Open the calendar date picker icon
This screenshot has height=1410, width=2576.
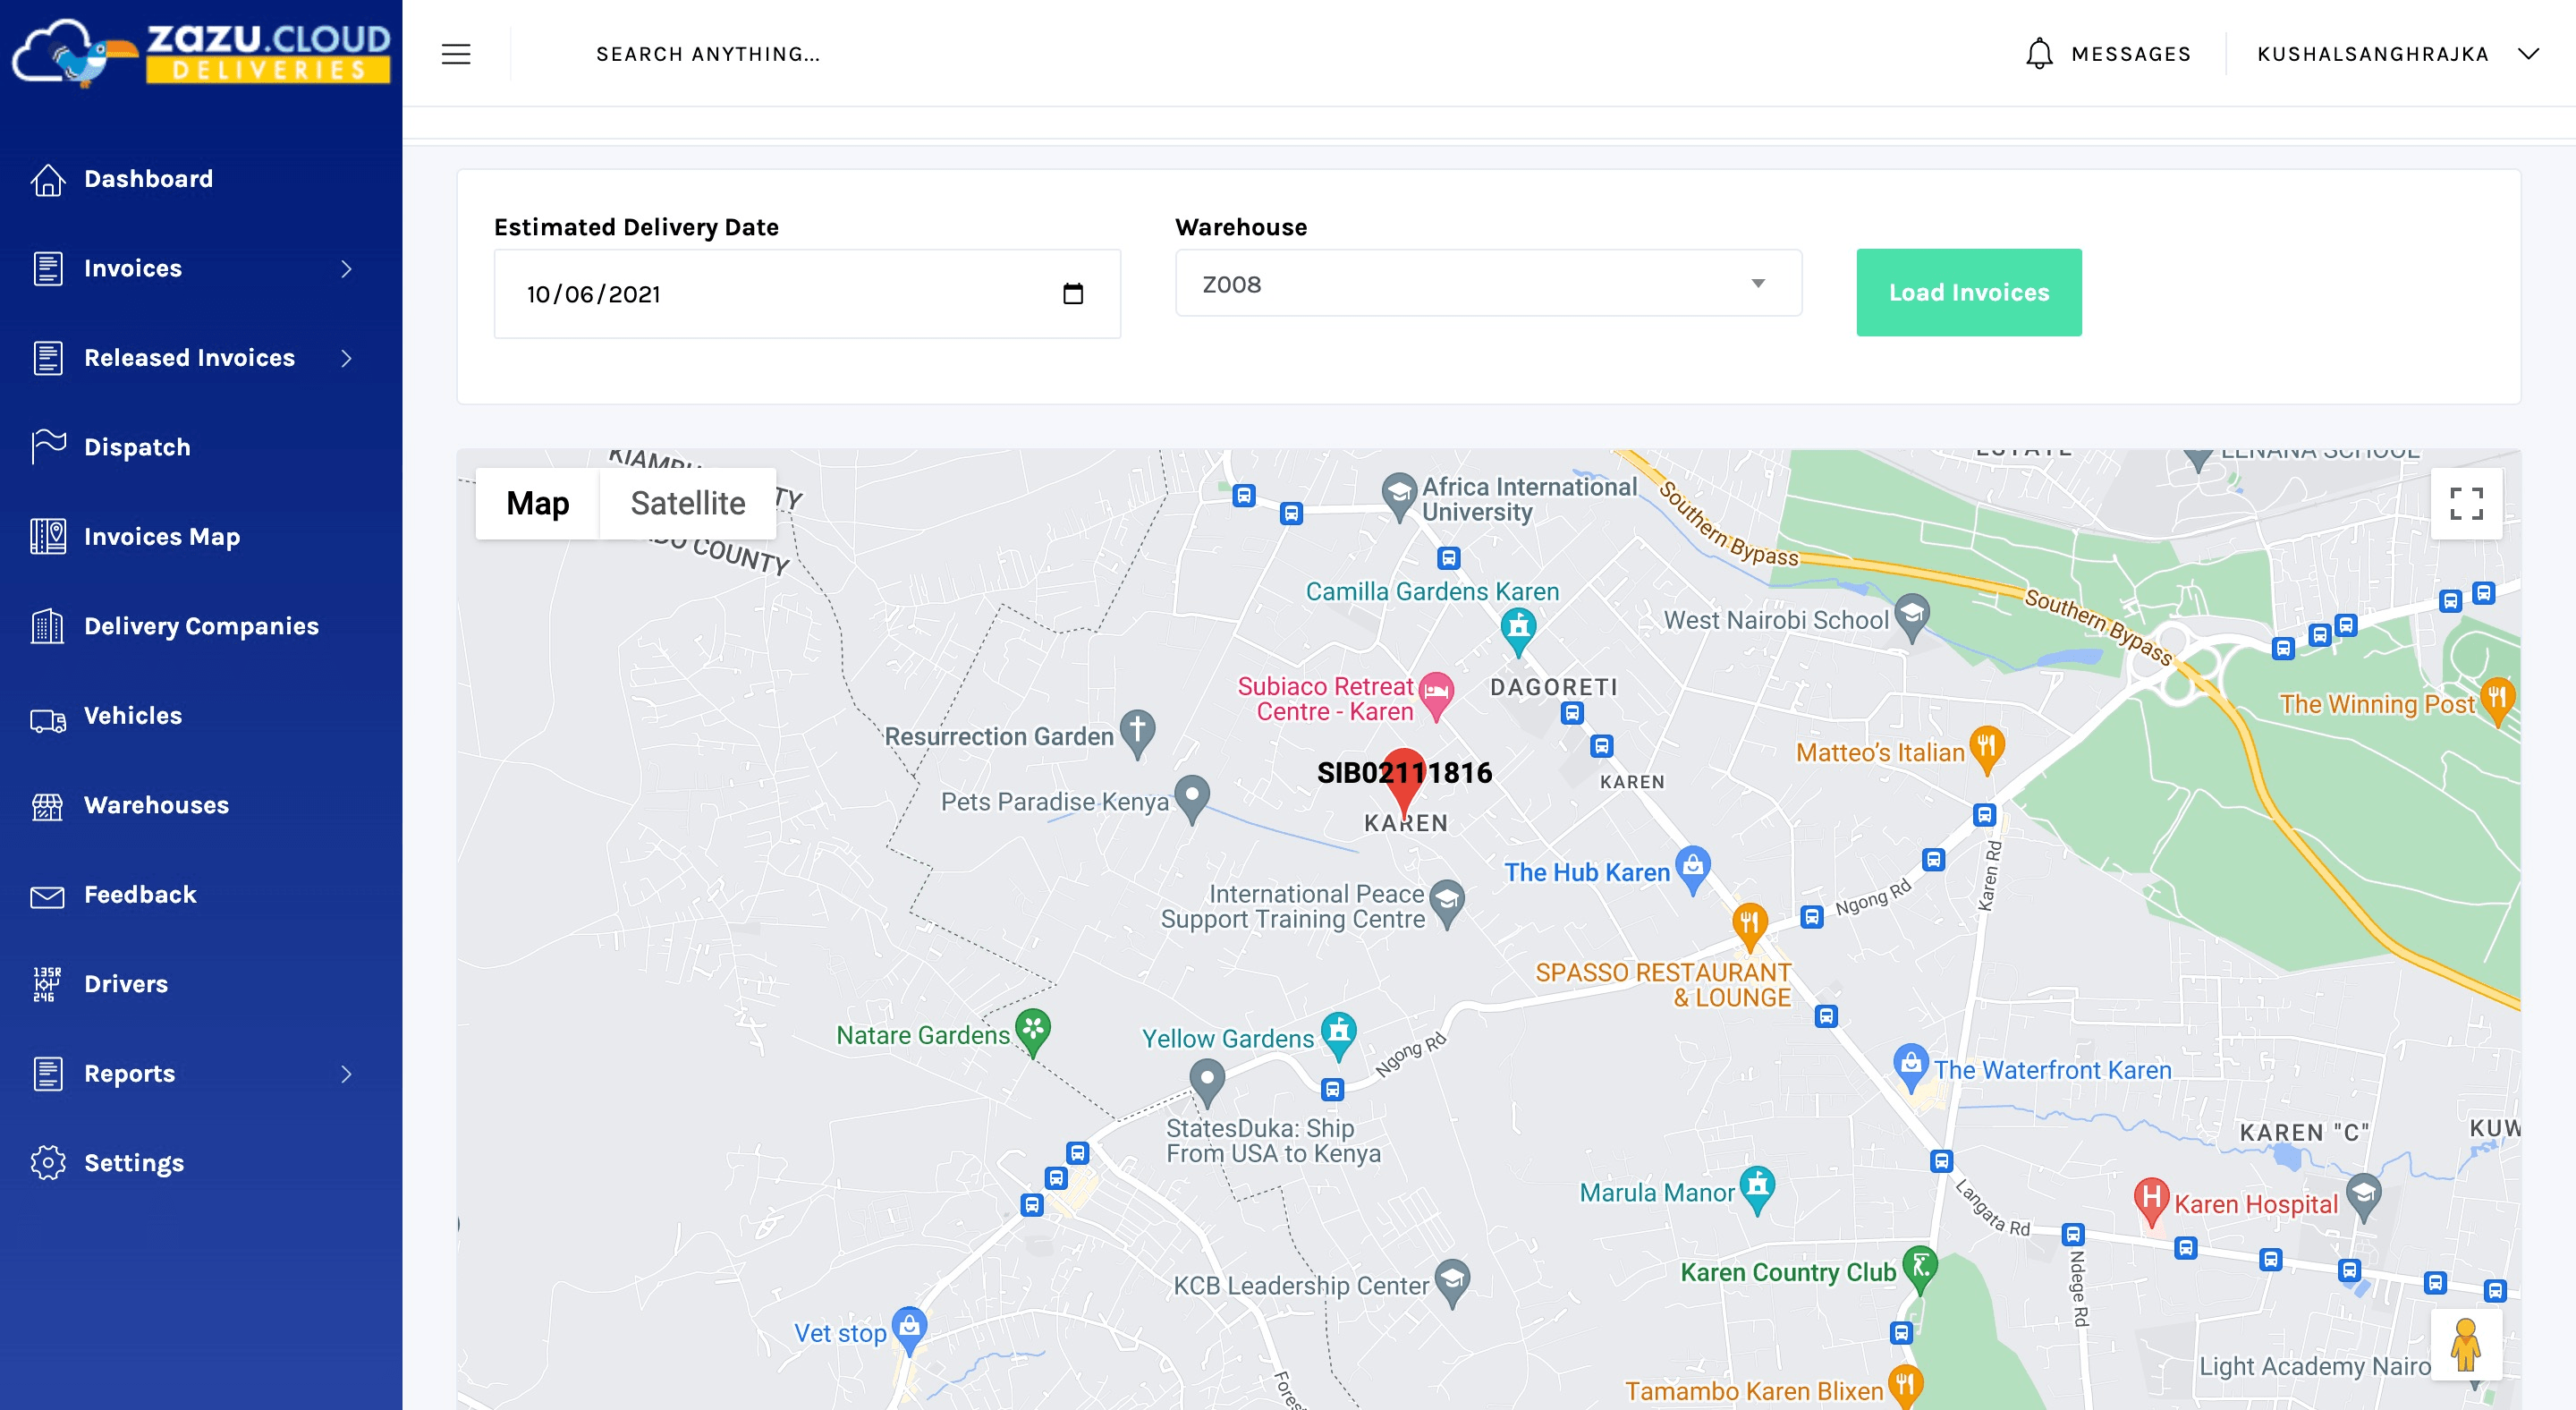pos(1073,294)
